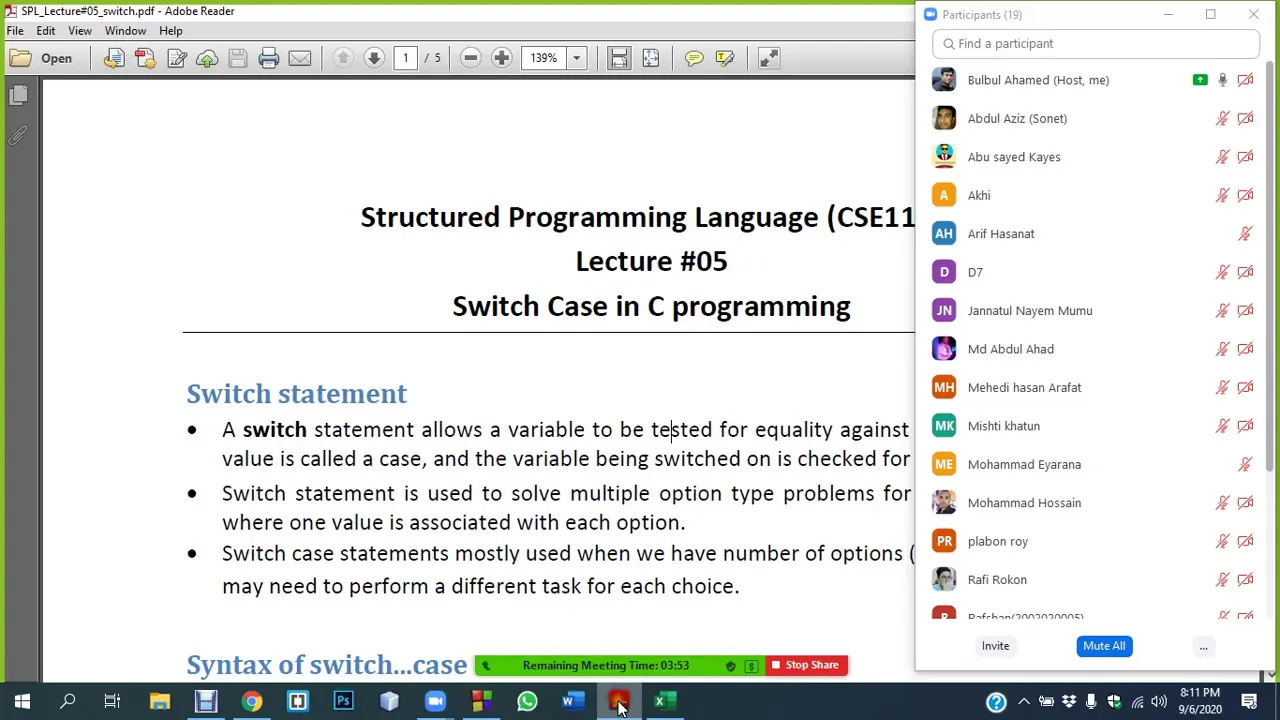Viewport: 1280px width, 720px height.
Task: Click the Invite button
Action: [995, 646]
